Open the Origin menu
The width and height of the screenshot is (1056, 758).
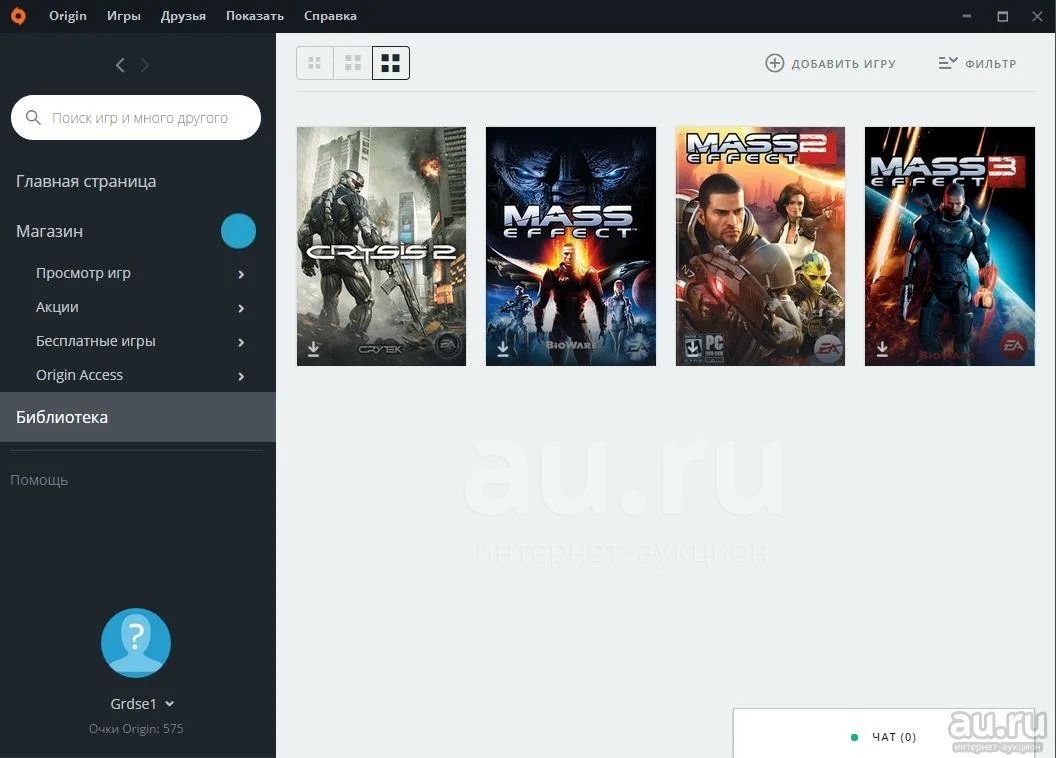[68, 15]
